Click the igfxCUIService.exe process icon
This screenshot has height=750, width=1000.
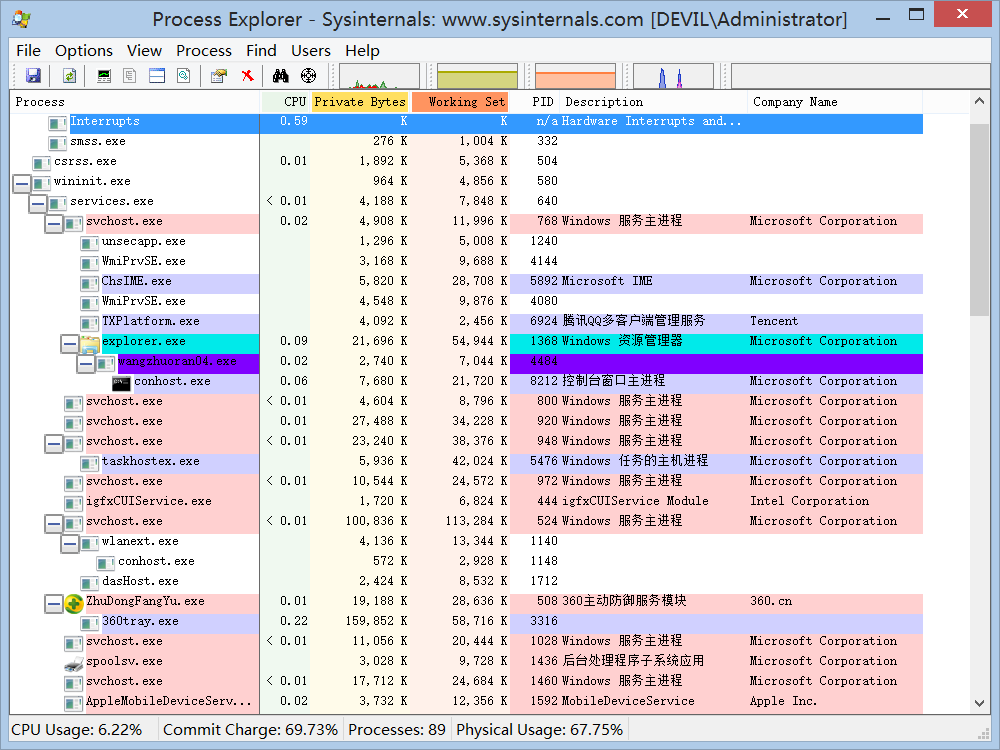coord(74,503)
